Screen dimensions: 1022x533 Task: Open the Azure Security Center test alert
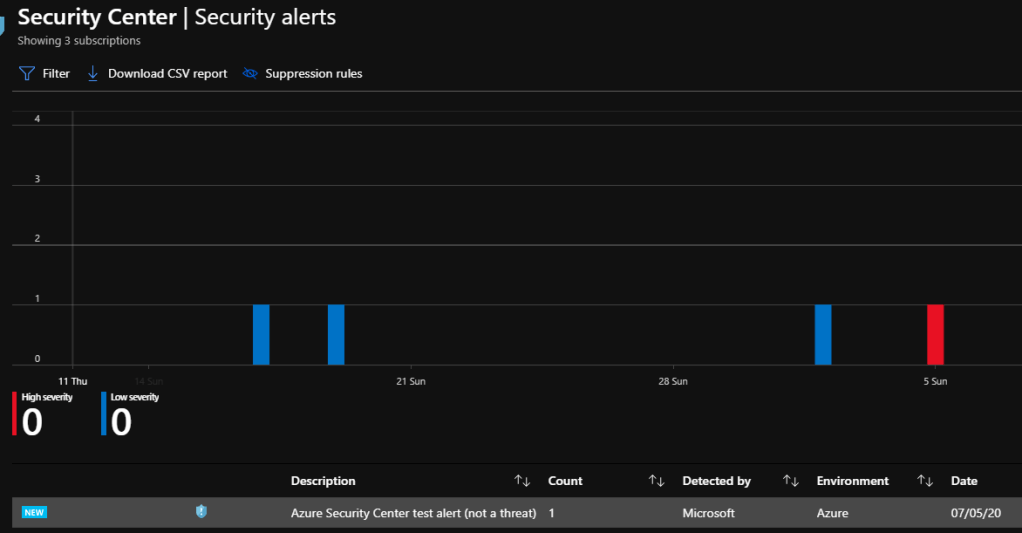[x=413, y=513]
